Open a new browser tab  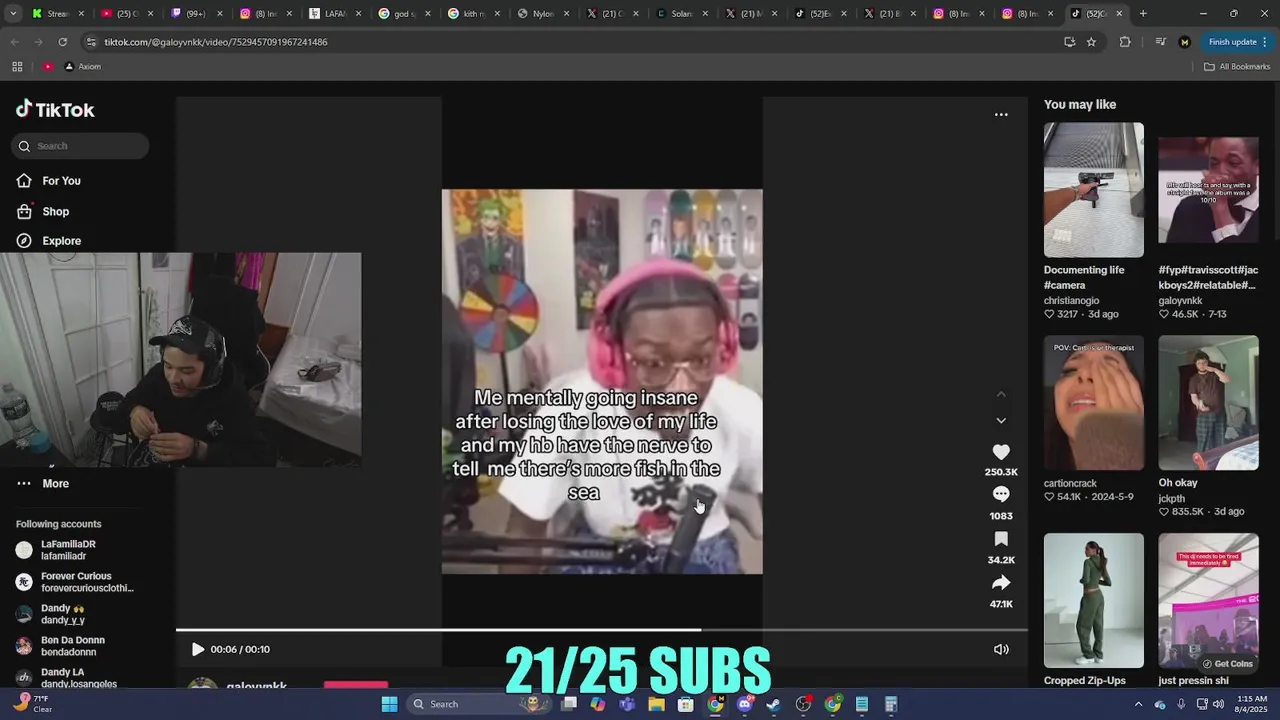tap(1143, 14)
